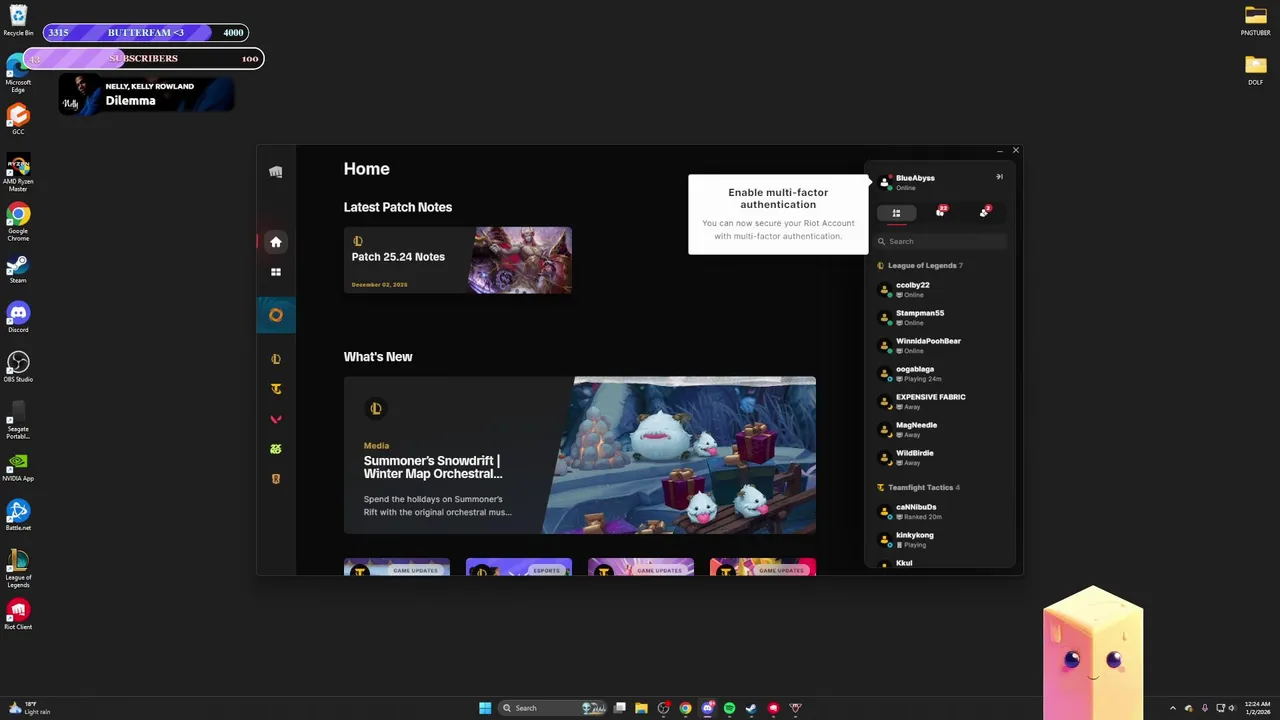Select friend ccolby22
1280x720 pixels.
point(940,289)
